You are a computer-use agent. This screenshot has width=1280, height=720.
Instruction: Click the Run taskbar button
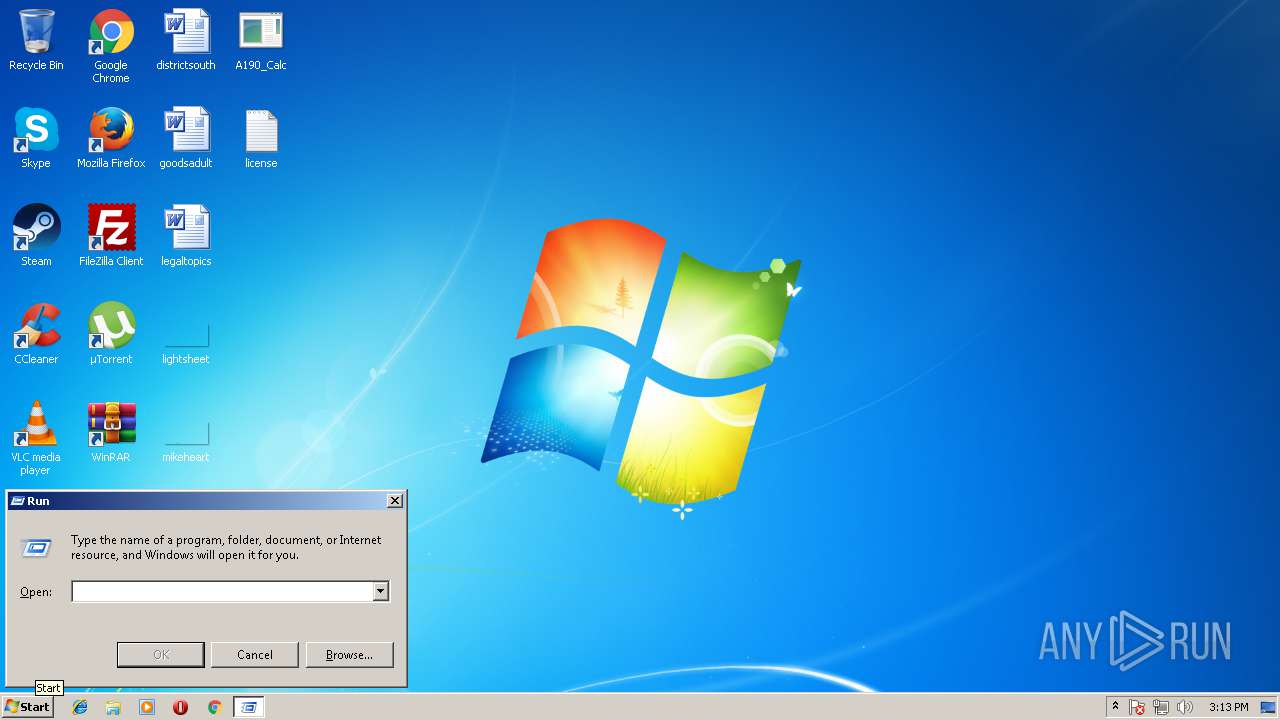tap(249, 707)
